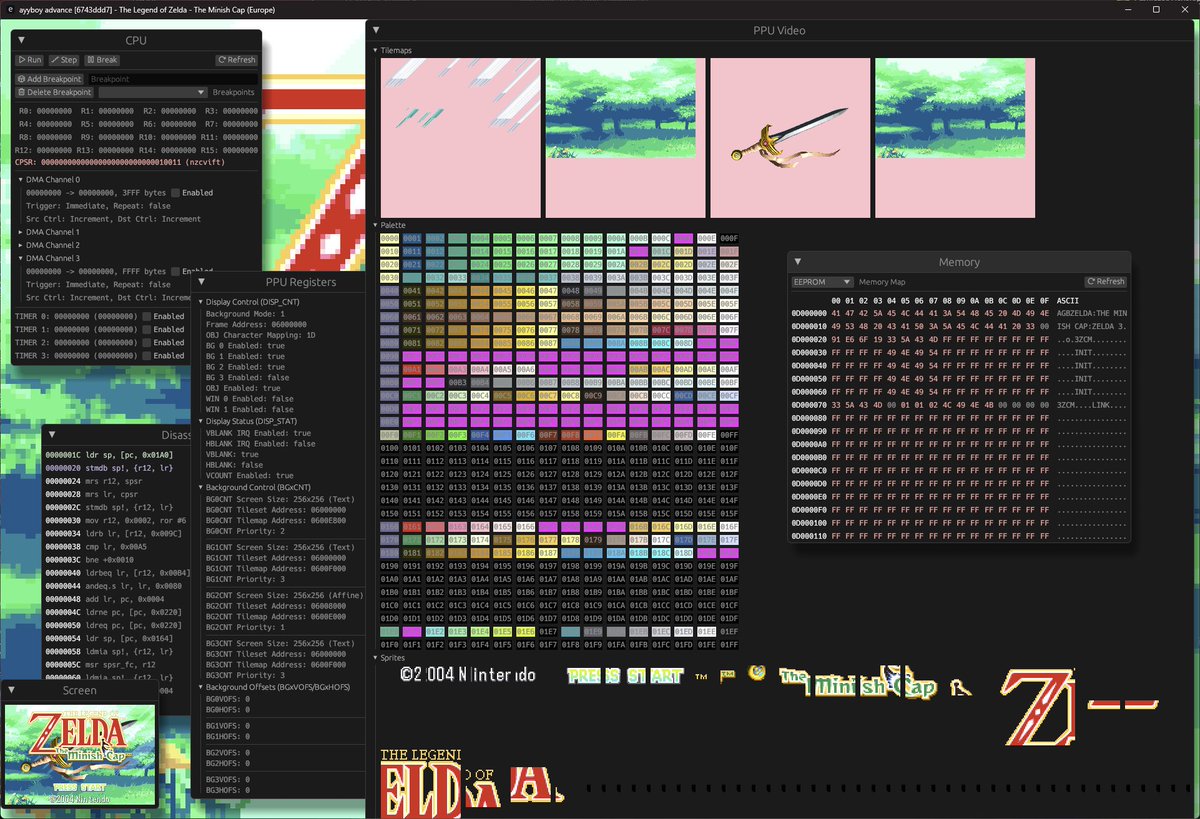This screenshot has width=1200, height=819.
Task: Click BG2CNT Screen Size Affine line
Action: point(283,595)
